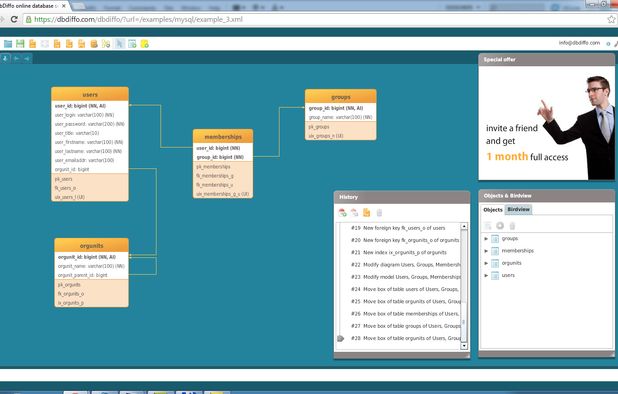Click the trash icon in Objects toolbar
This screenshot has height=394, width=618.
coord(512,226)
